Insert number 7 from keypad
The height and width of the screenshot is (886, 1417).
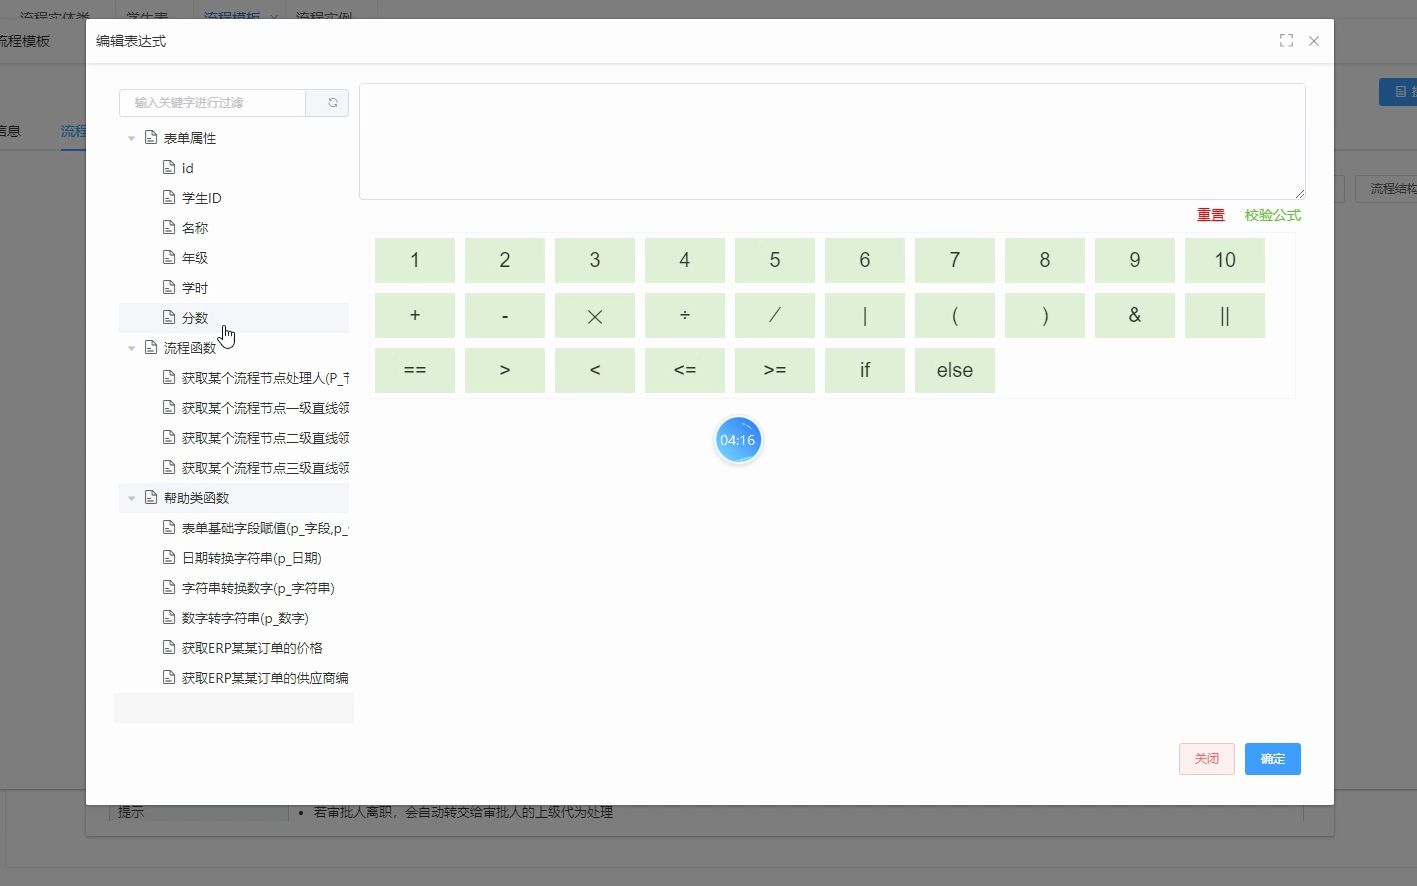click(955, 260)
